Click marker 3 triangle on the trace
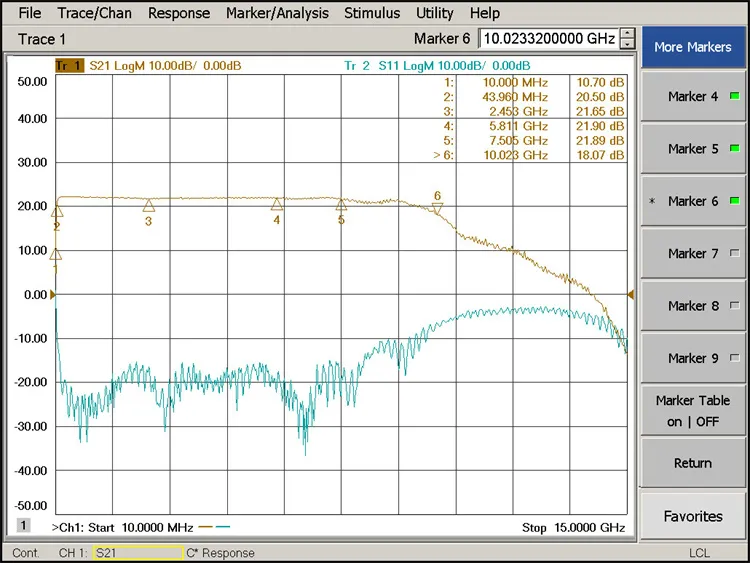750x563 pixels. [x=149, y=206]
